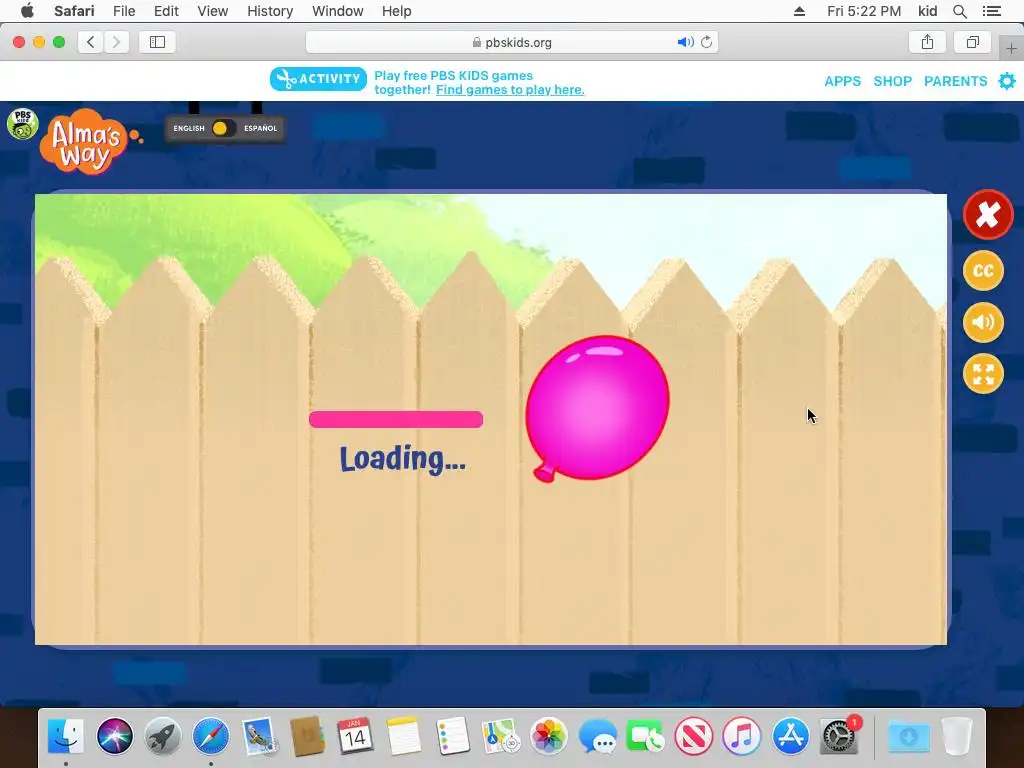The width and height of the screenshot is (1024, 768).
Task: Go back with Safari's back arrow
Action: (91, 42)
